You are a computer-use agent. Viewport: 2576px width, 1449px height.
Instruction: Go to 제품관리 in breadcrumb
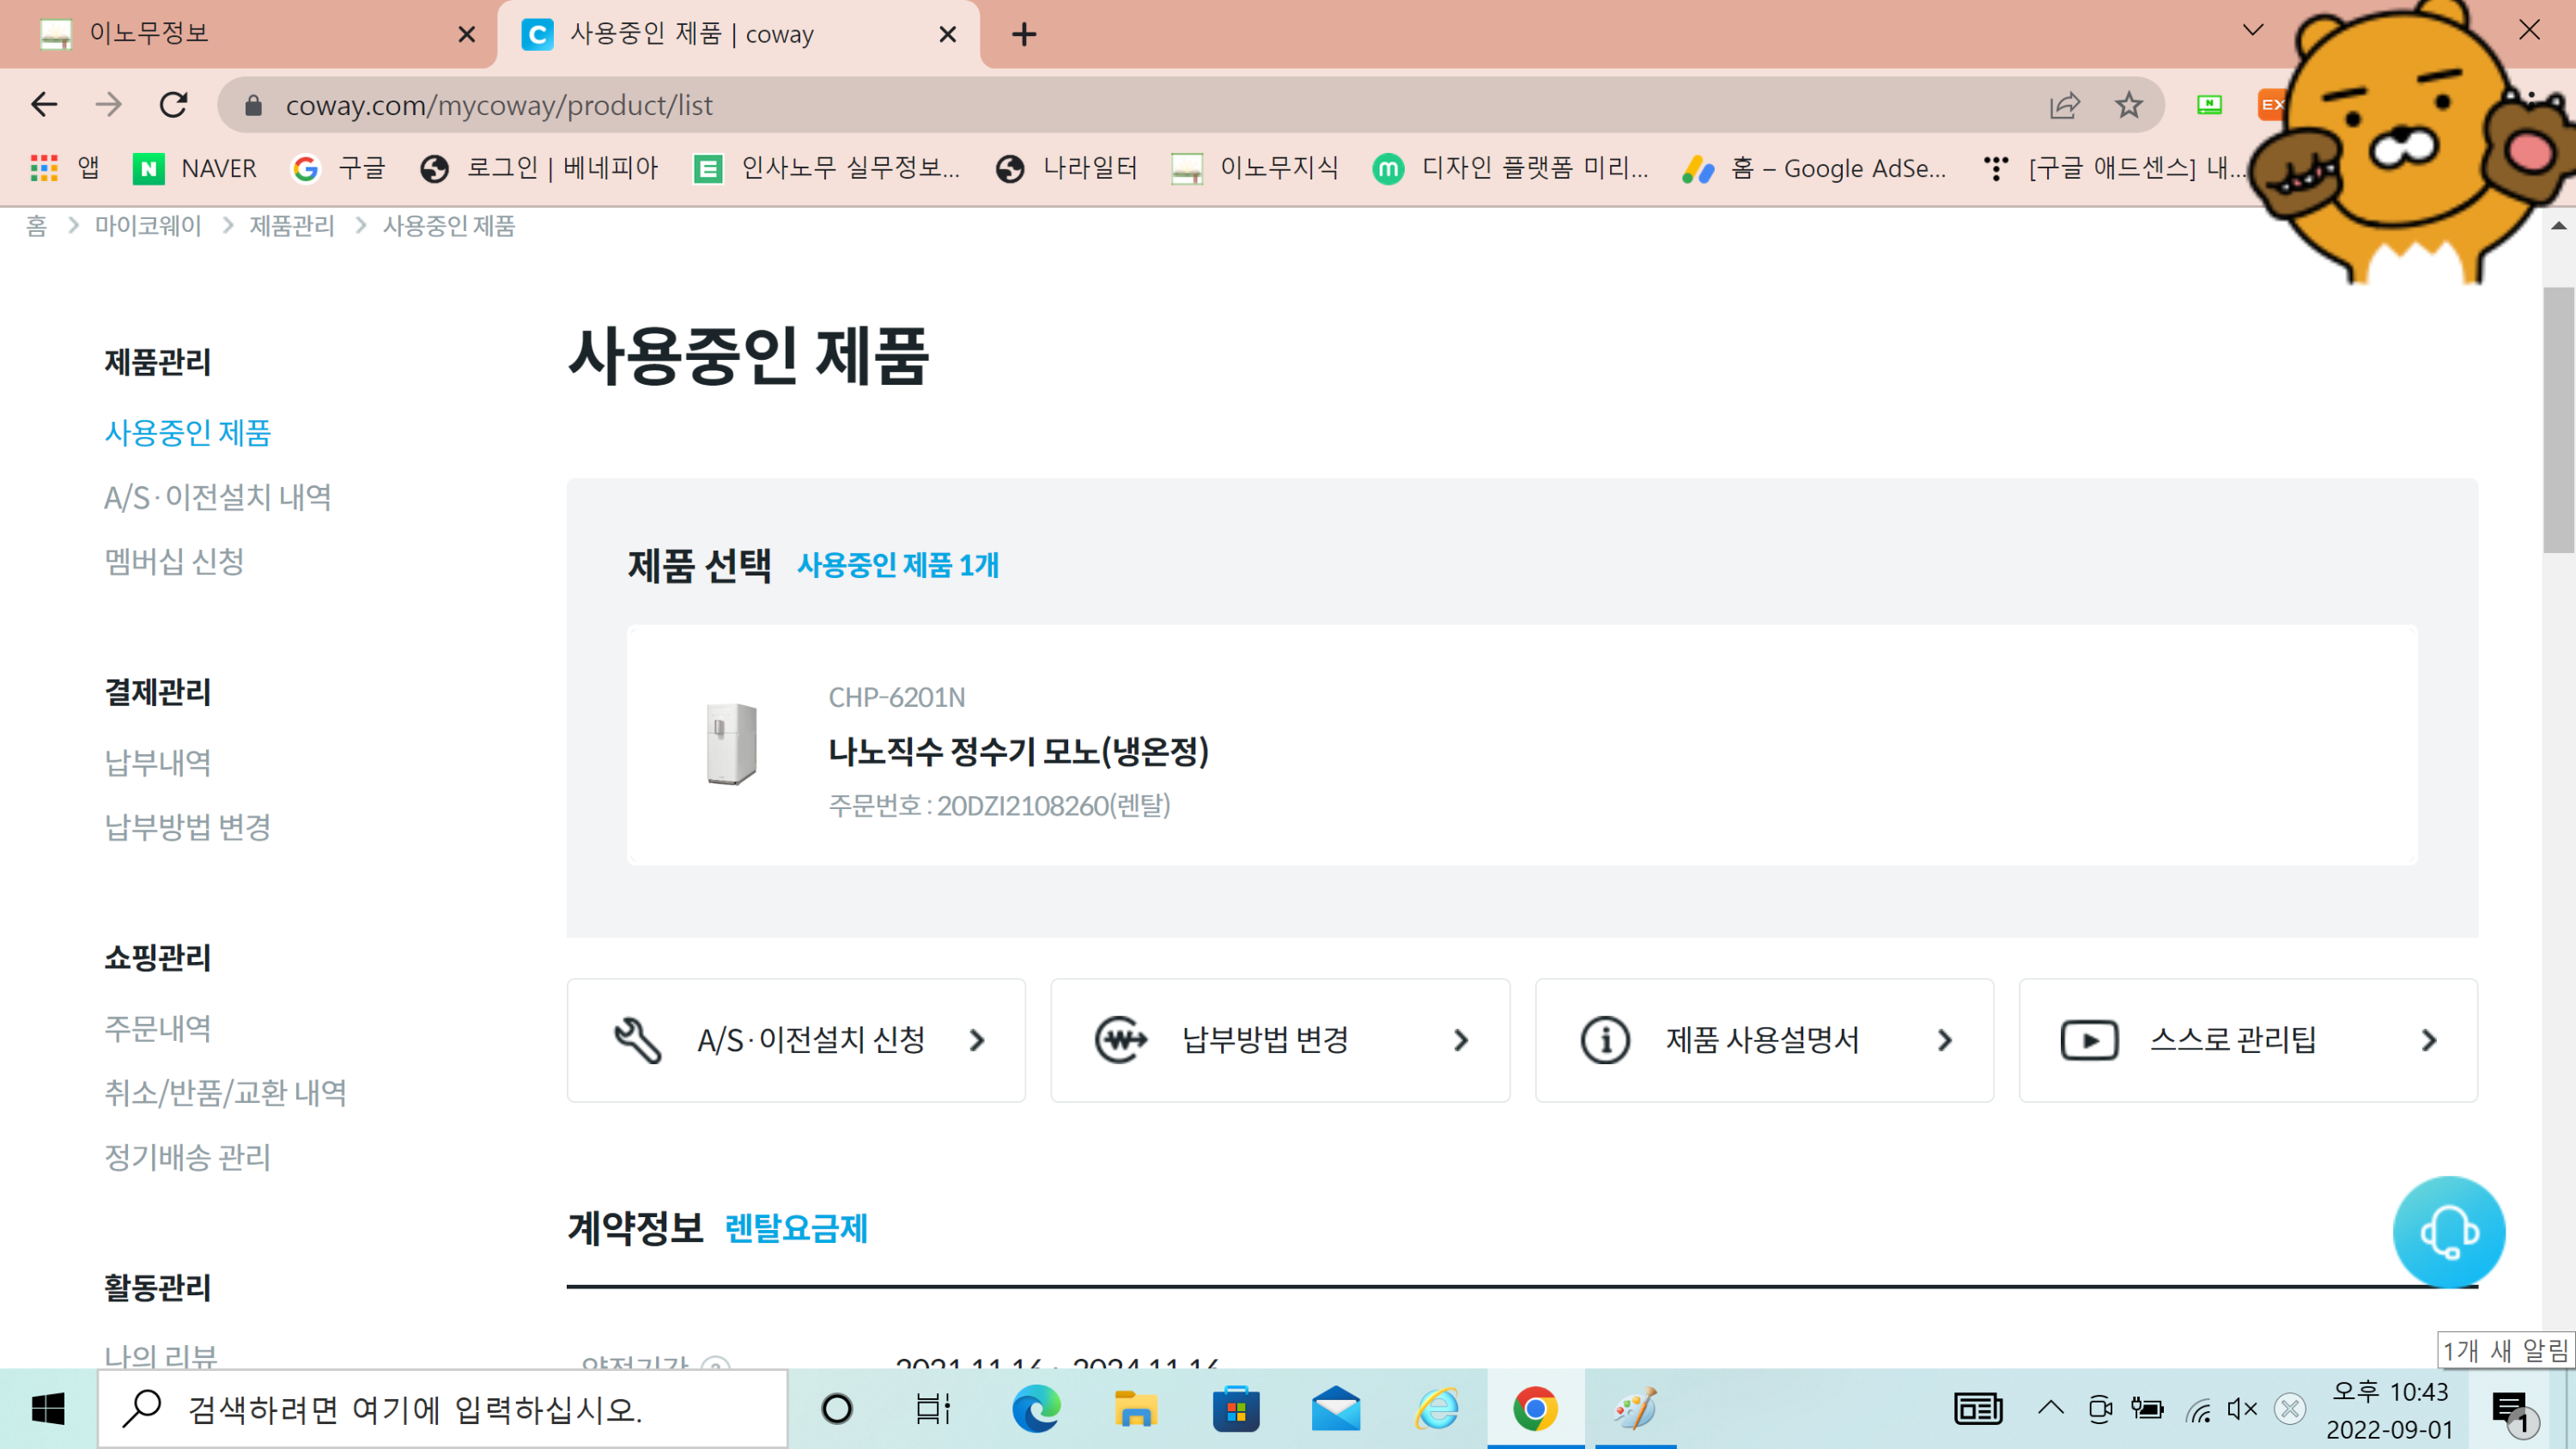(x=292, y=226)
